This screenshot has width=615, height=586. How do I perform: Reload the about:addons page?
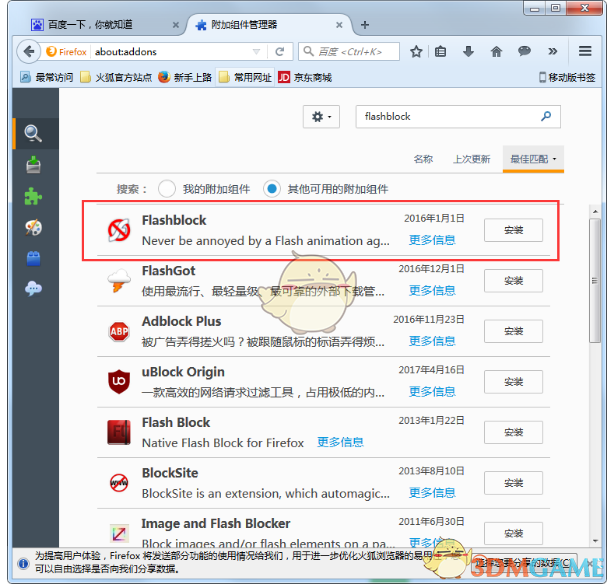[280, 52]
